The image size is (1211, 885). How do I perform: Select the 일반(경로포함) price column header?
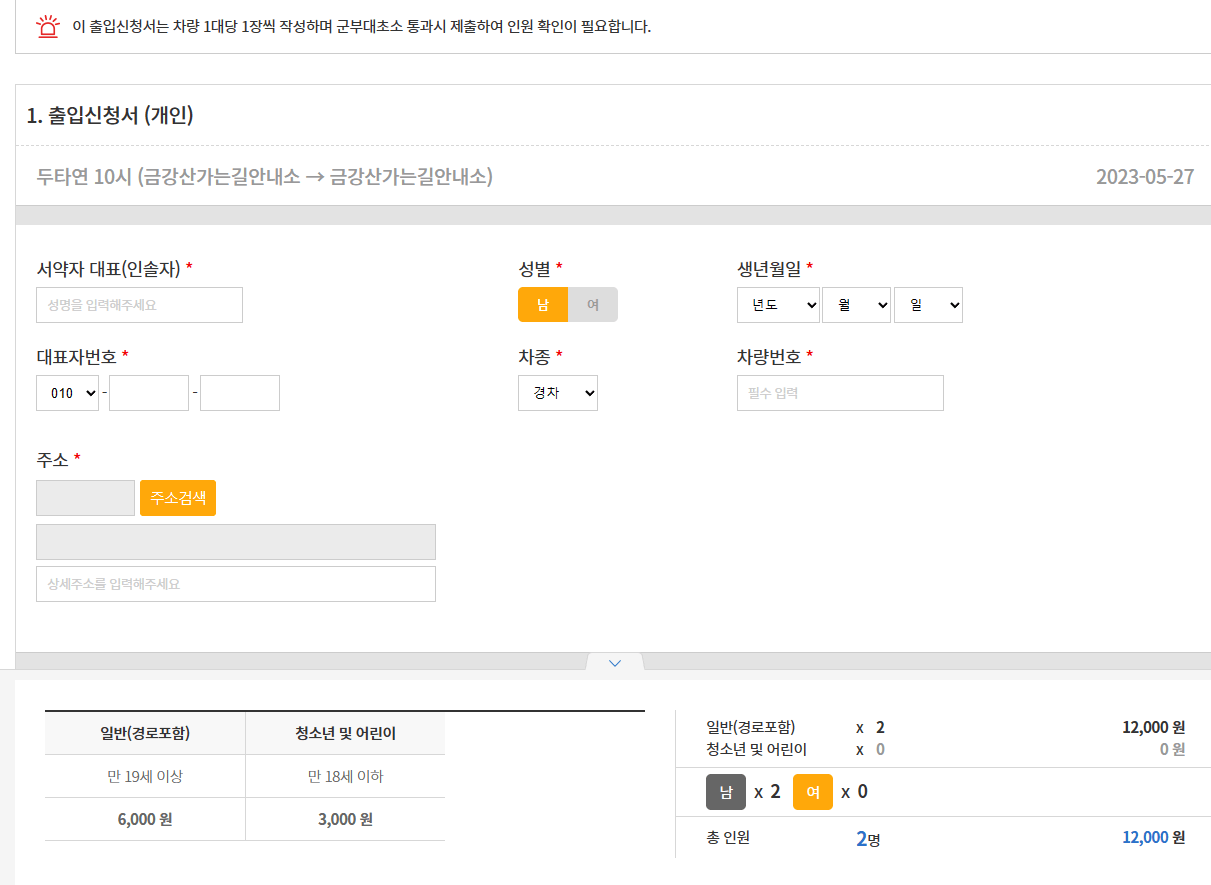145,732
